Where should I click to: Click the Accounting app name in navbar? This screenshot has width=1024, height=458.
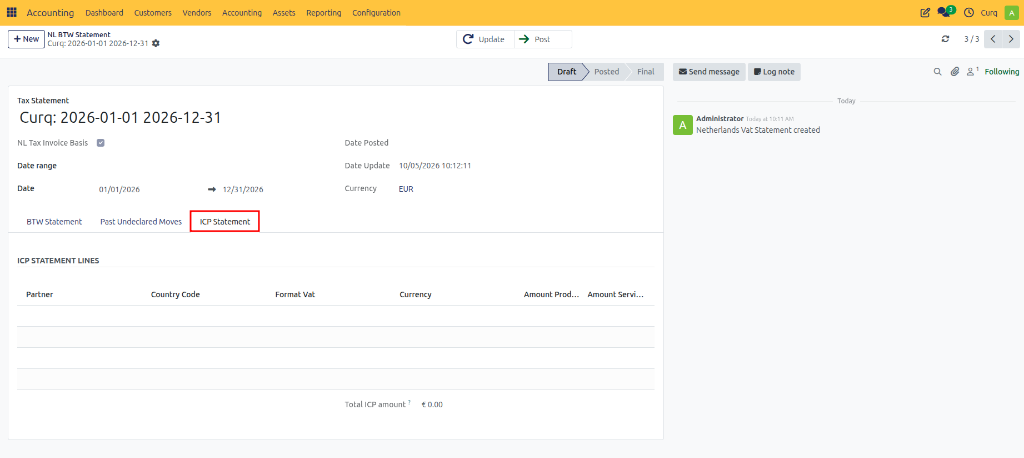point(50,13)
